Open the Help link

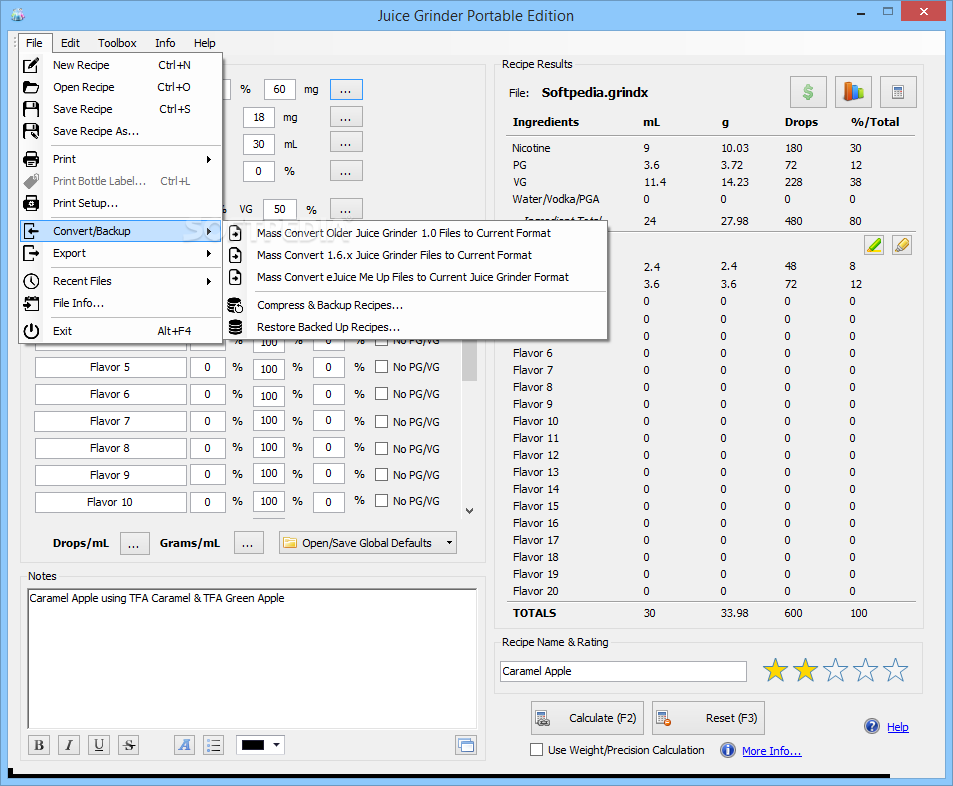click(898, 727)
